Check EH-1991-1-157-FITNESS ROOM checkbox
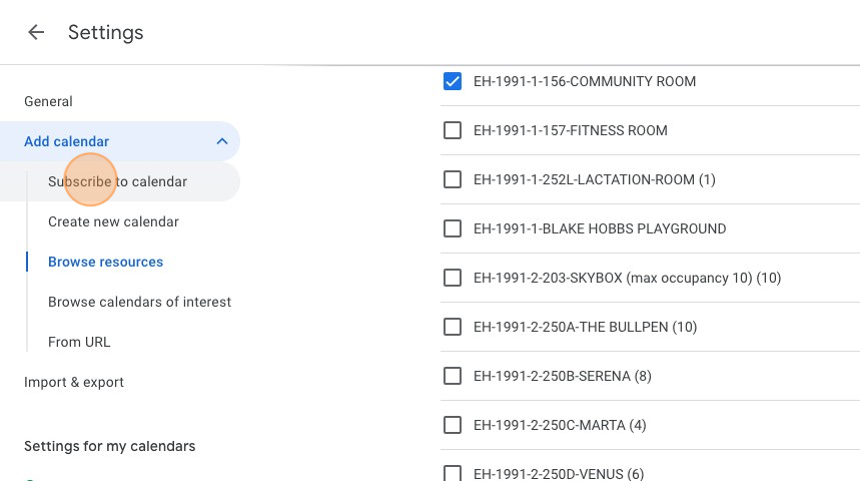860x481 pixels. tap(452, 131)
